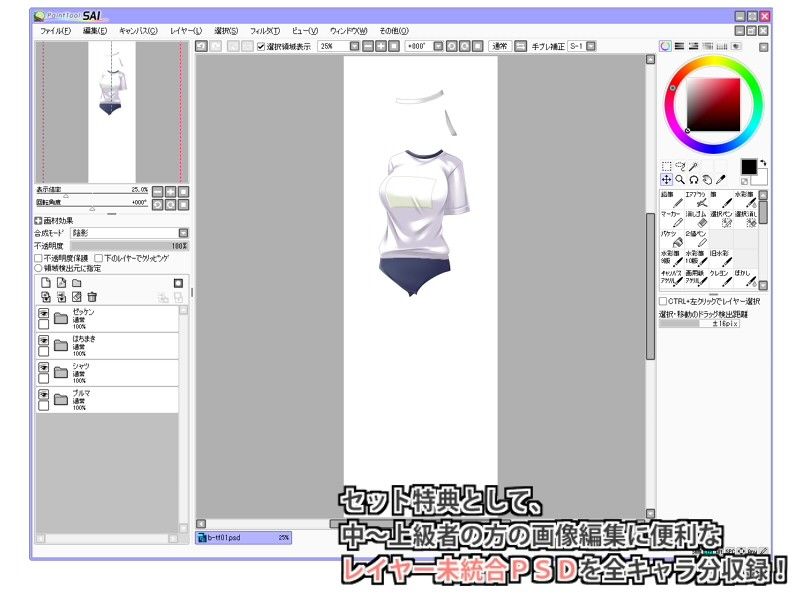Open the 合成モード blend mode dropdown
The image size is (800, 600).
[x=128, y=232]
